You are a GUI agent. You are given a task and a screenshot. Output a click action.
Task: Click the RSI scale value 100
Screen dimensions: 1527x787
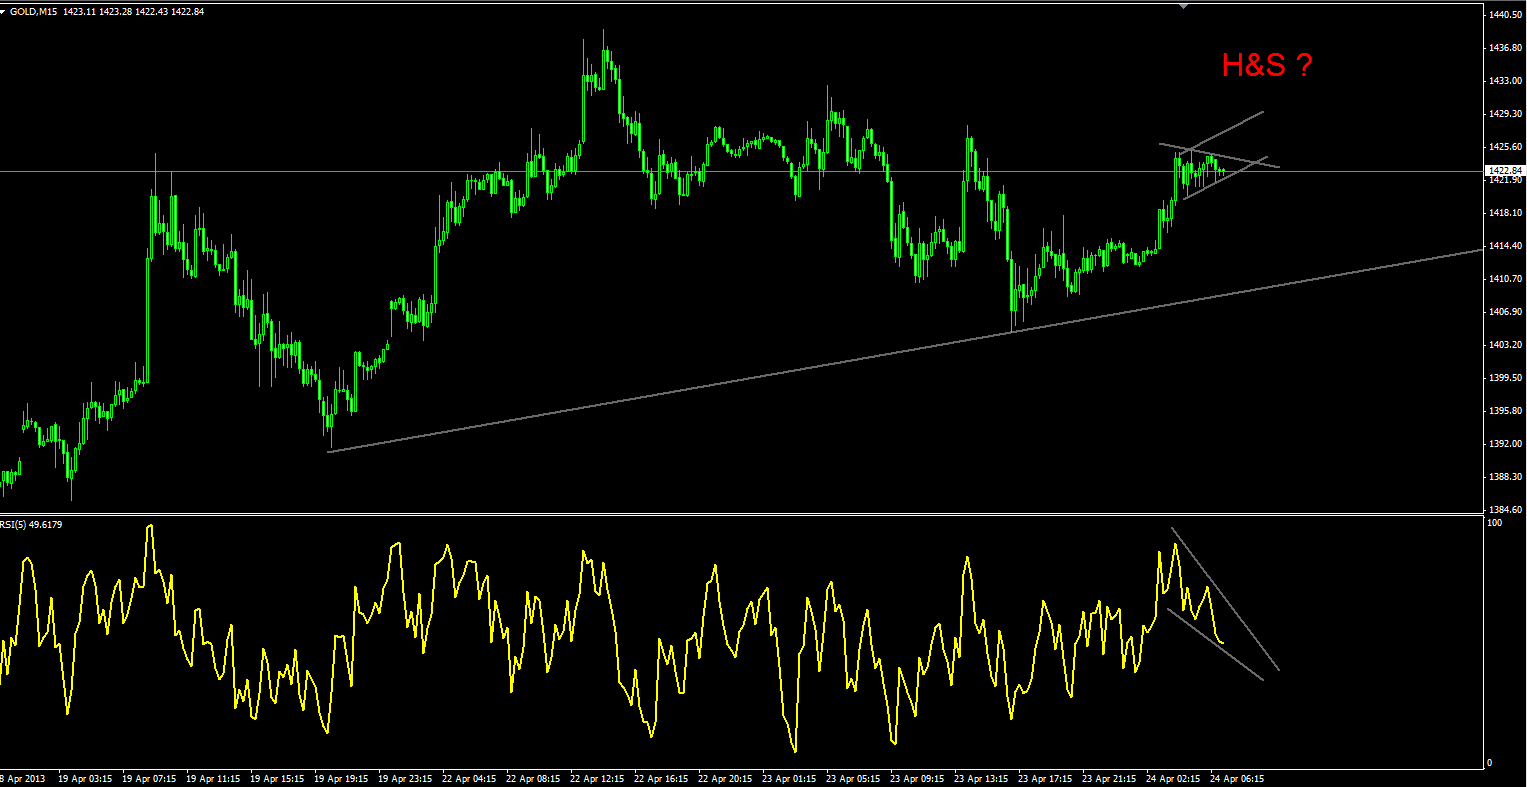click(1496, 523)
